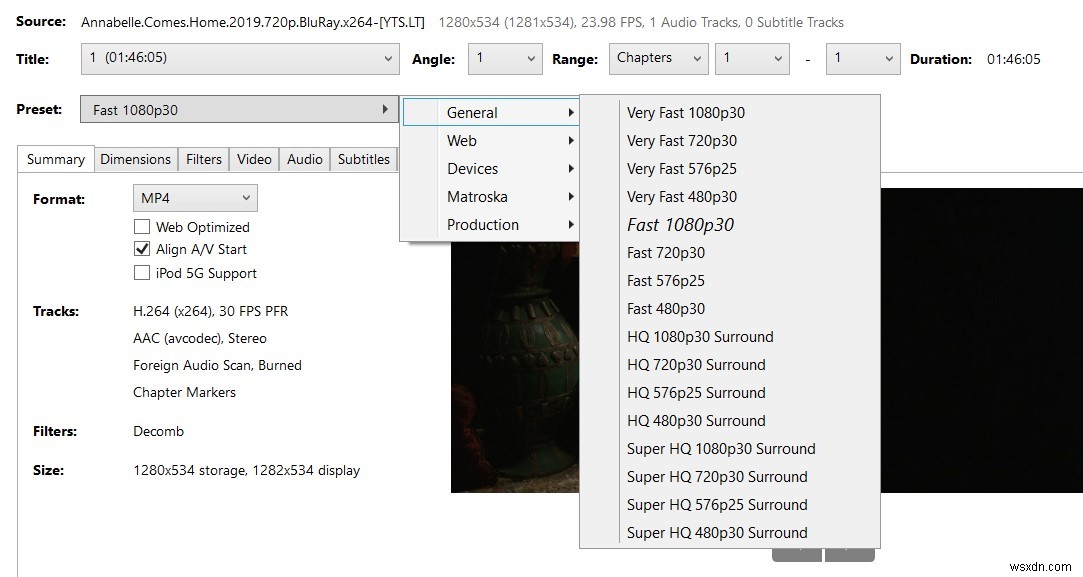Switch to the Video tab
This screenshot has height=577, width=1083.
[254, 159]
